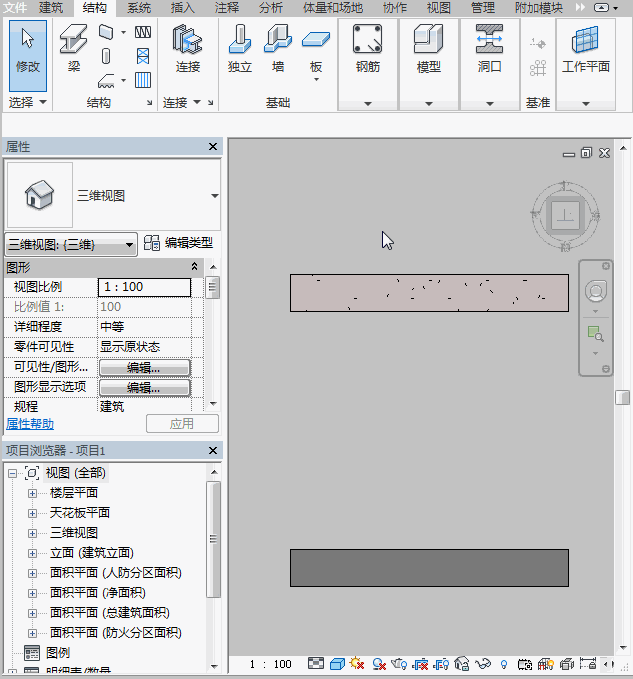Choose the structural column tool icon
633x679 pixels.
(106, 56)
